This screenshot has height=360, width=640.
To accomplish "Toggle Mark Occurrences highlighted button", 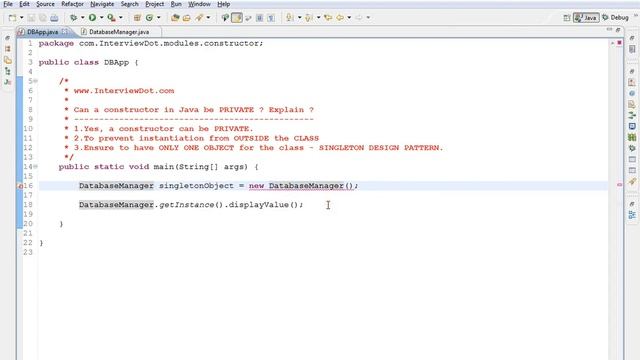I will click(237, 18).
